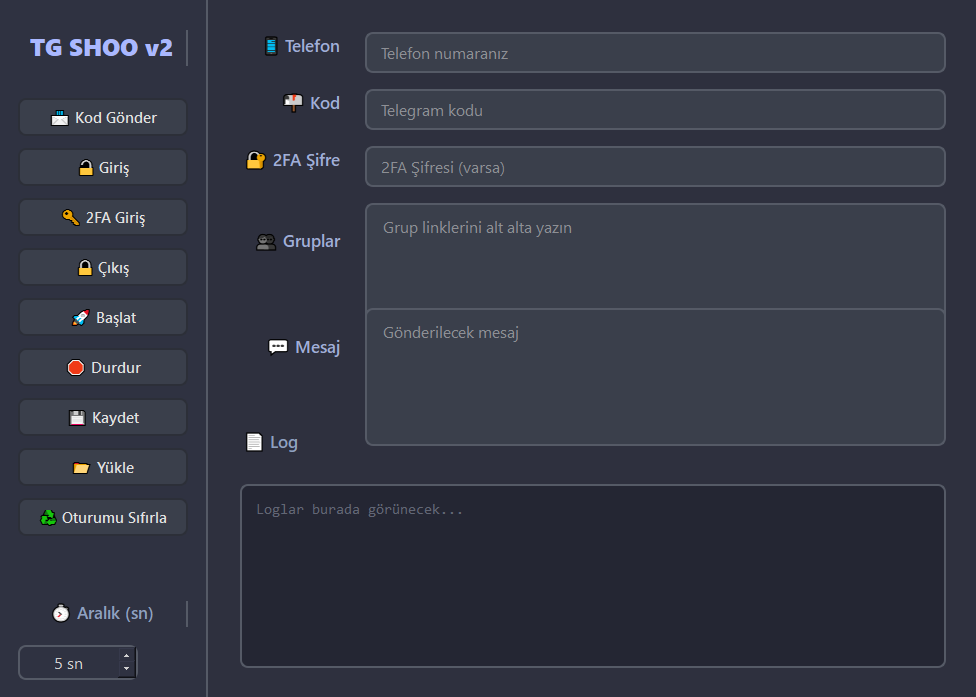This screenshot has width=976, height=697.
Task: Start sending with Başlat button
Action: click(x=103, y=317)
